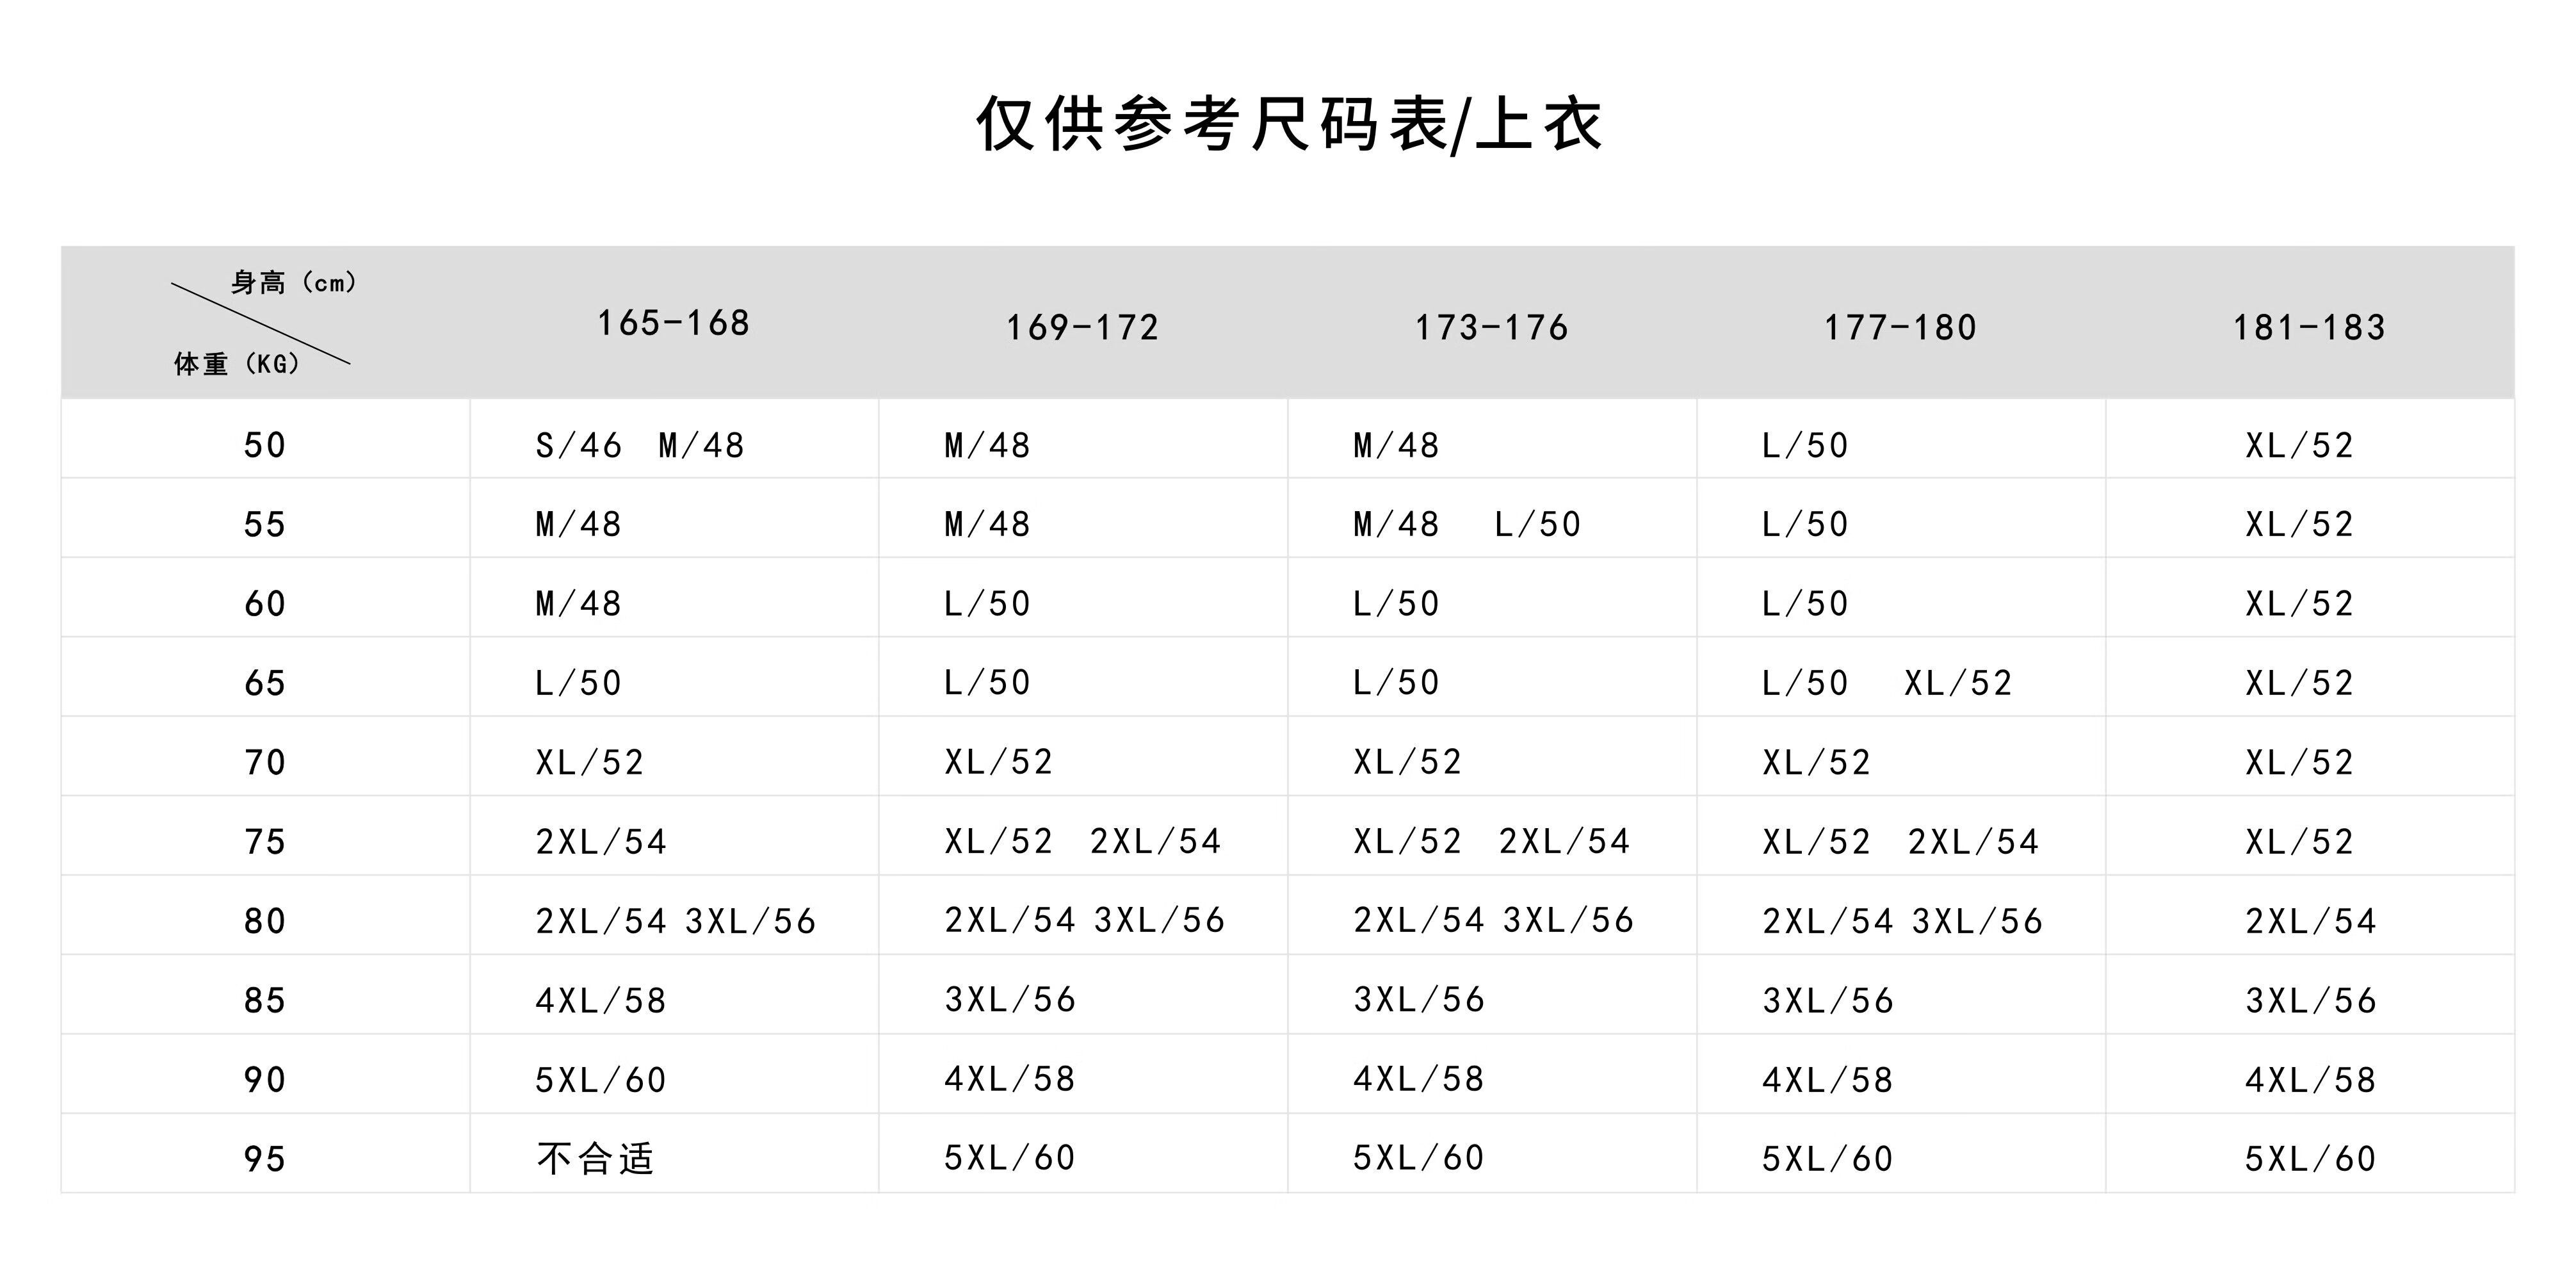This screenshot has width=2576, height=1272.
Task: Click the 体重 (KG) header label
Action: (x=237, y=364)
